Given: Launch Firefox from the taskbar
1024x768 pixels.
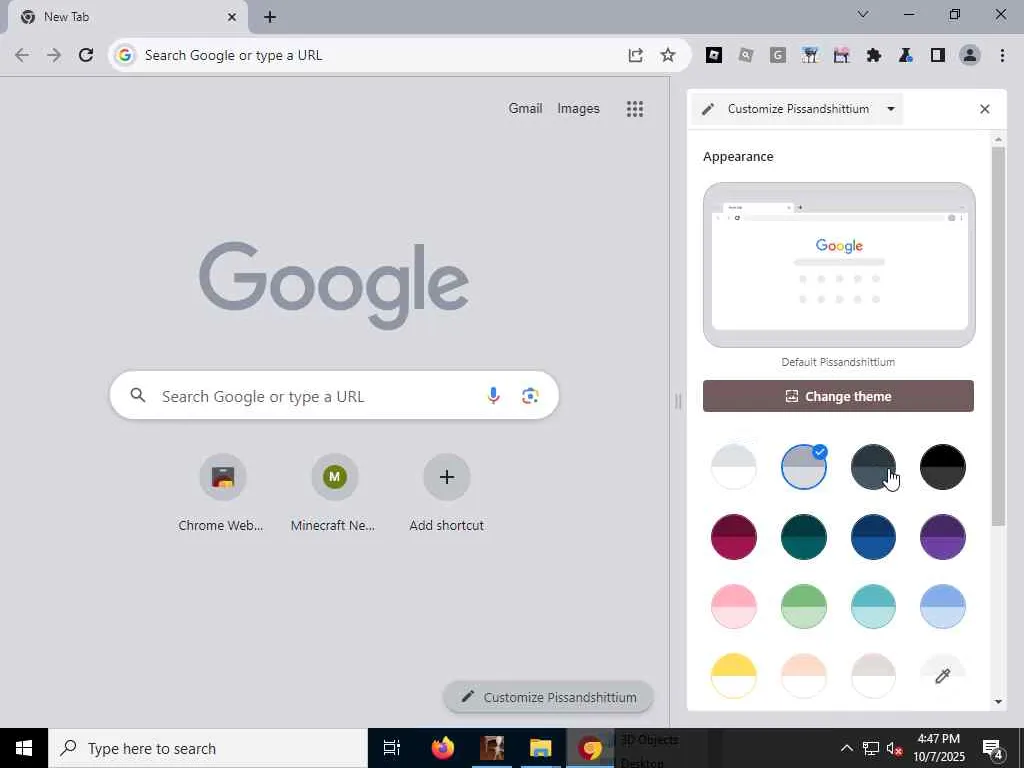Looking at the screenshot, I should coord(443,748).
